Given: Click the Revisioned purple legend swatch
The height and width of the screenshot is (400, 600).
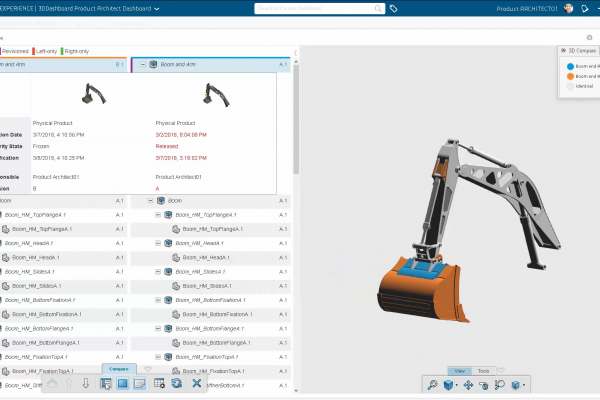Looking at the screenshot, I should tap(1, 51).
